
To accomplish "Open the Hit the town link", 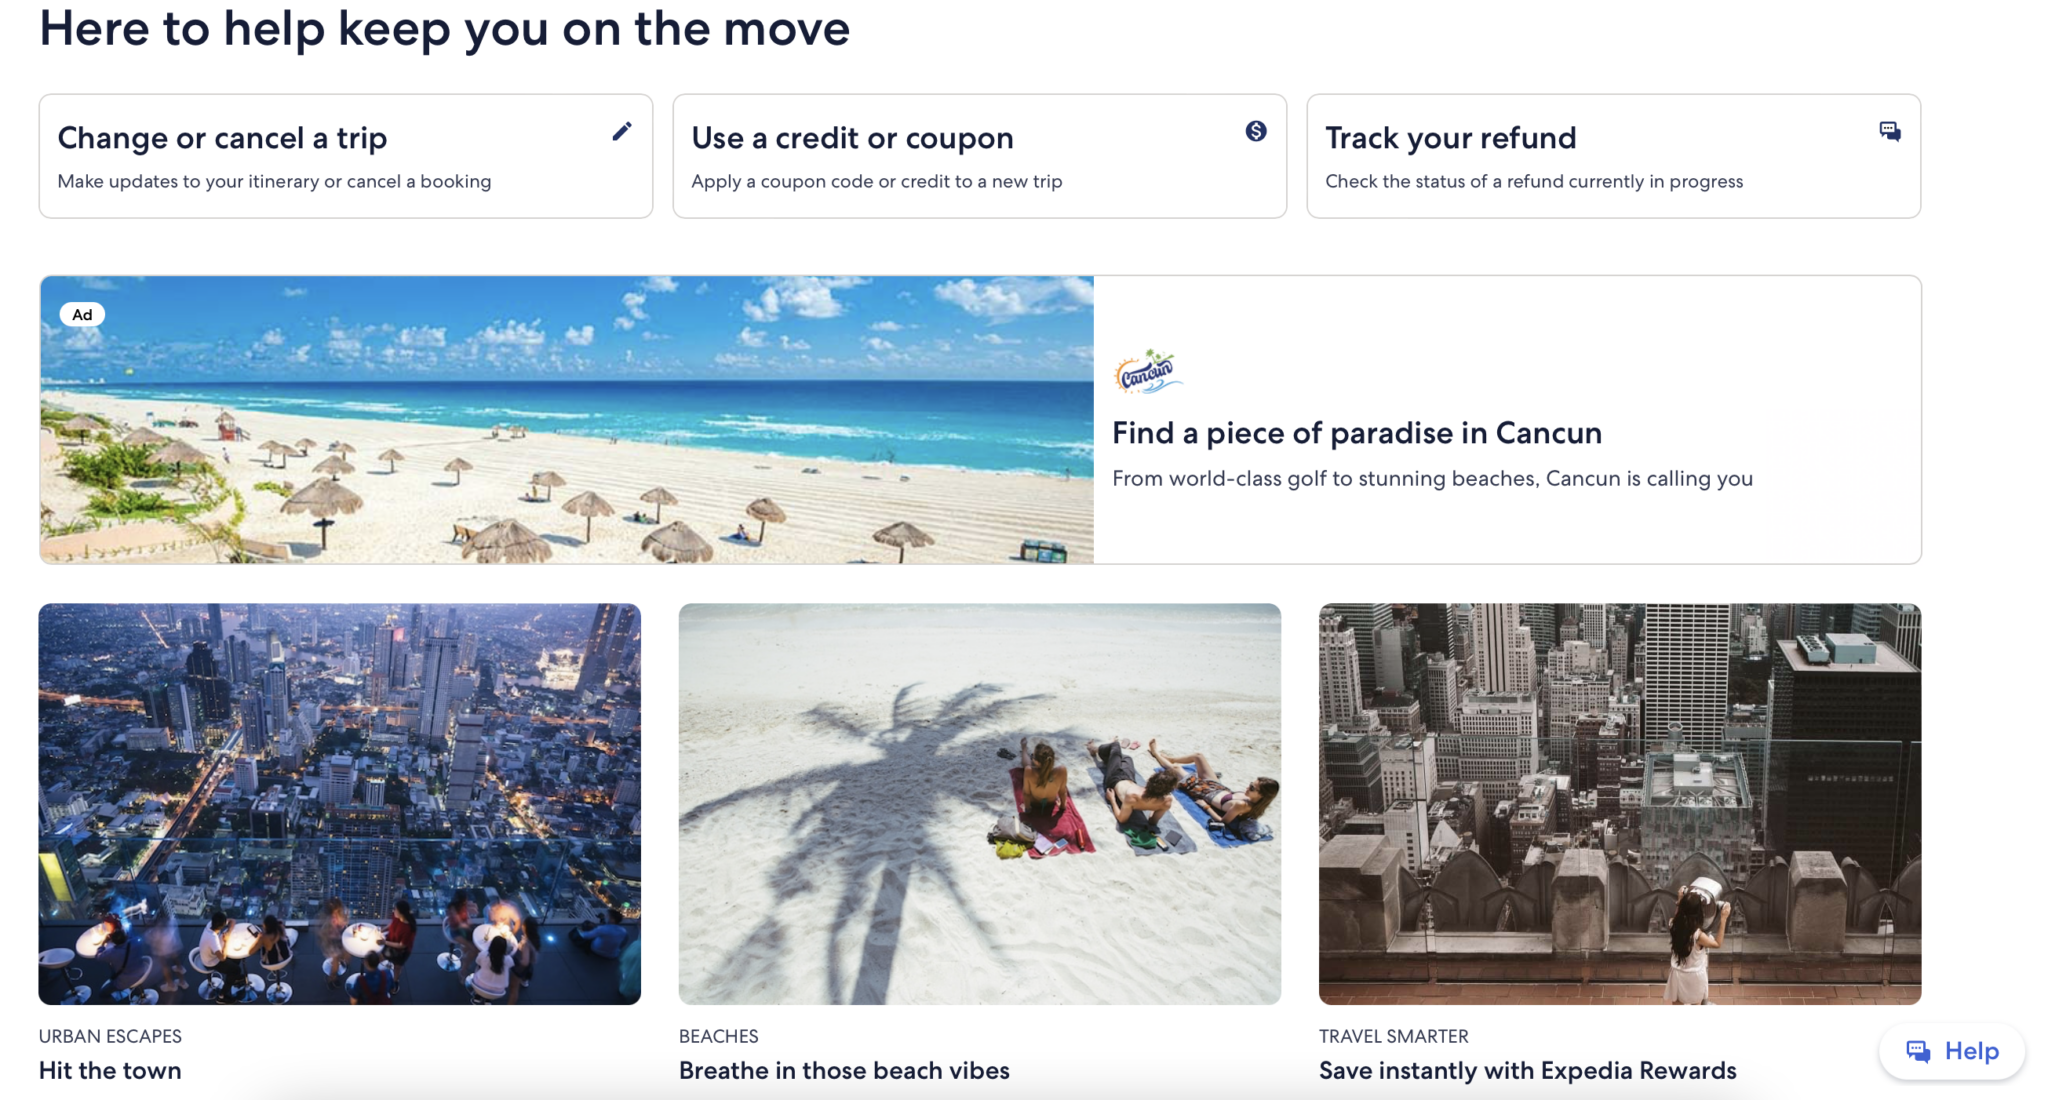I will tap(110, 1070).
